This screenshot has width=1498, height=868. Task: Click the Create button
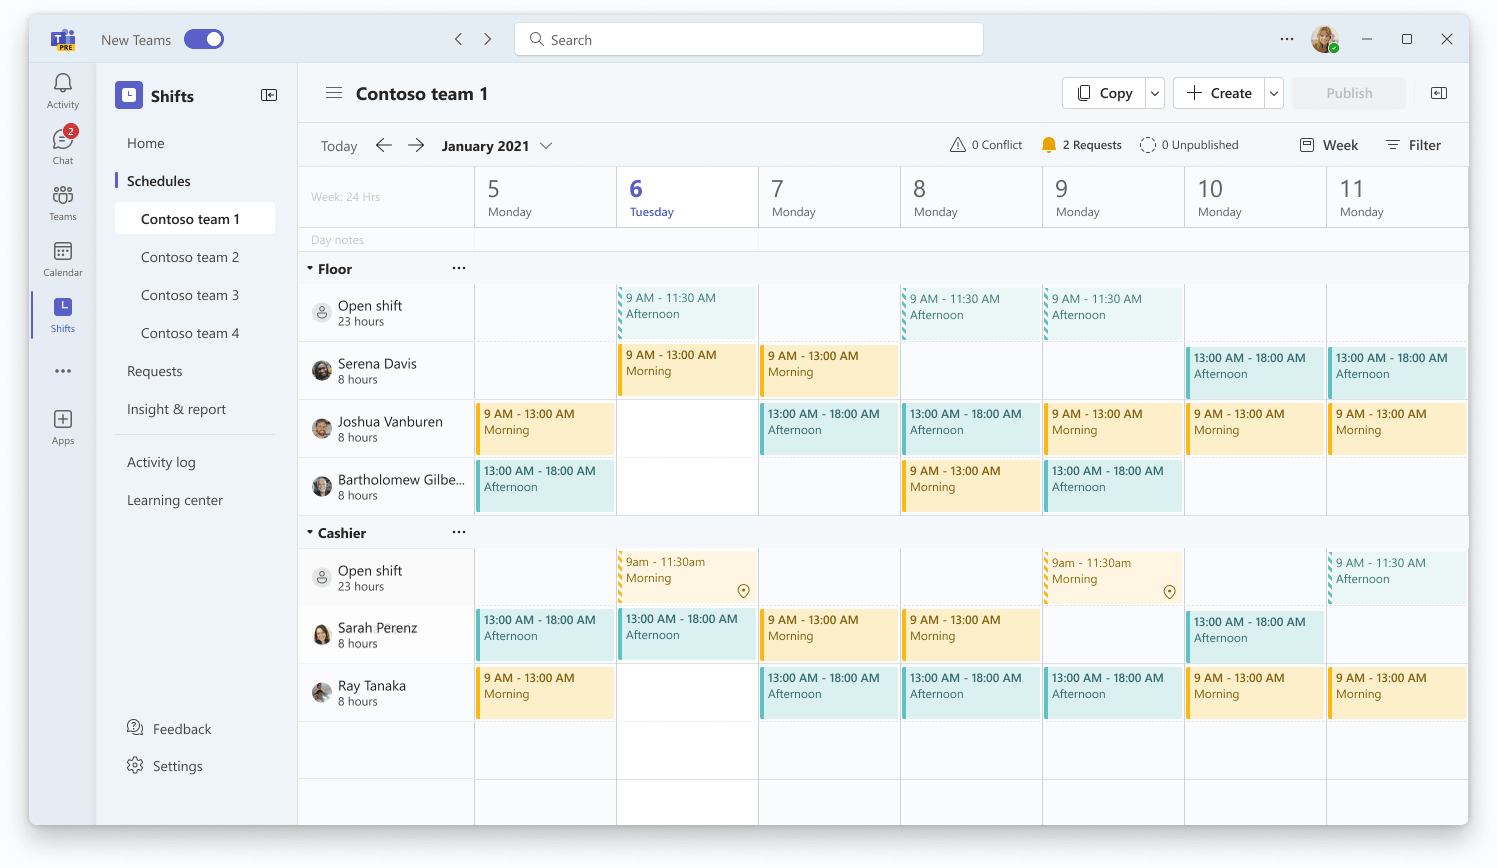pos(1219,93)
